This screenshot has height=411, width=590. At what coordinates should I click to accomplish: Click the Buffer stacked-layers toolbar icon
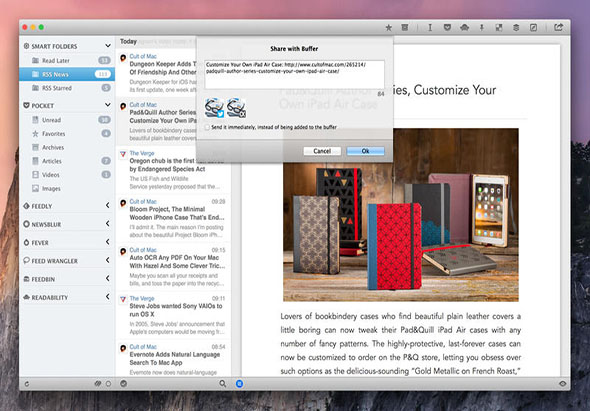[x=516, y=27]
